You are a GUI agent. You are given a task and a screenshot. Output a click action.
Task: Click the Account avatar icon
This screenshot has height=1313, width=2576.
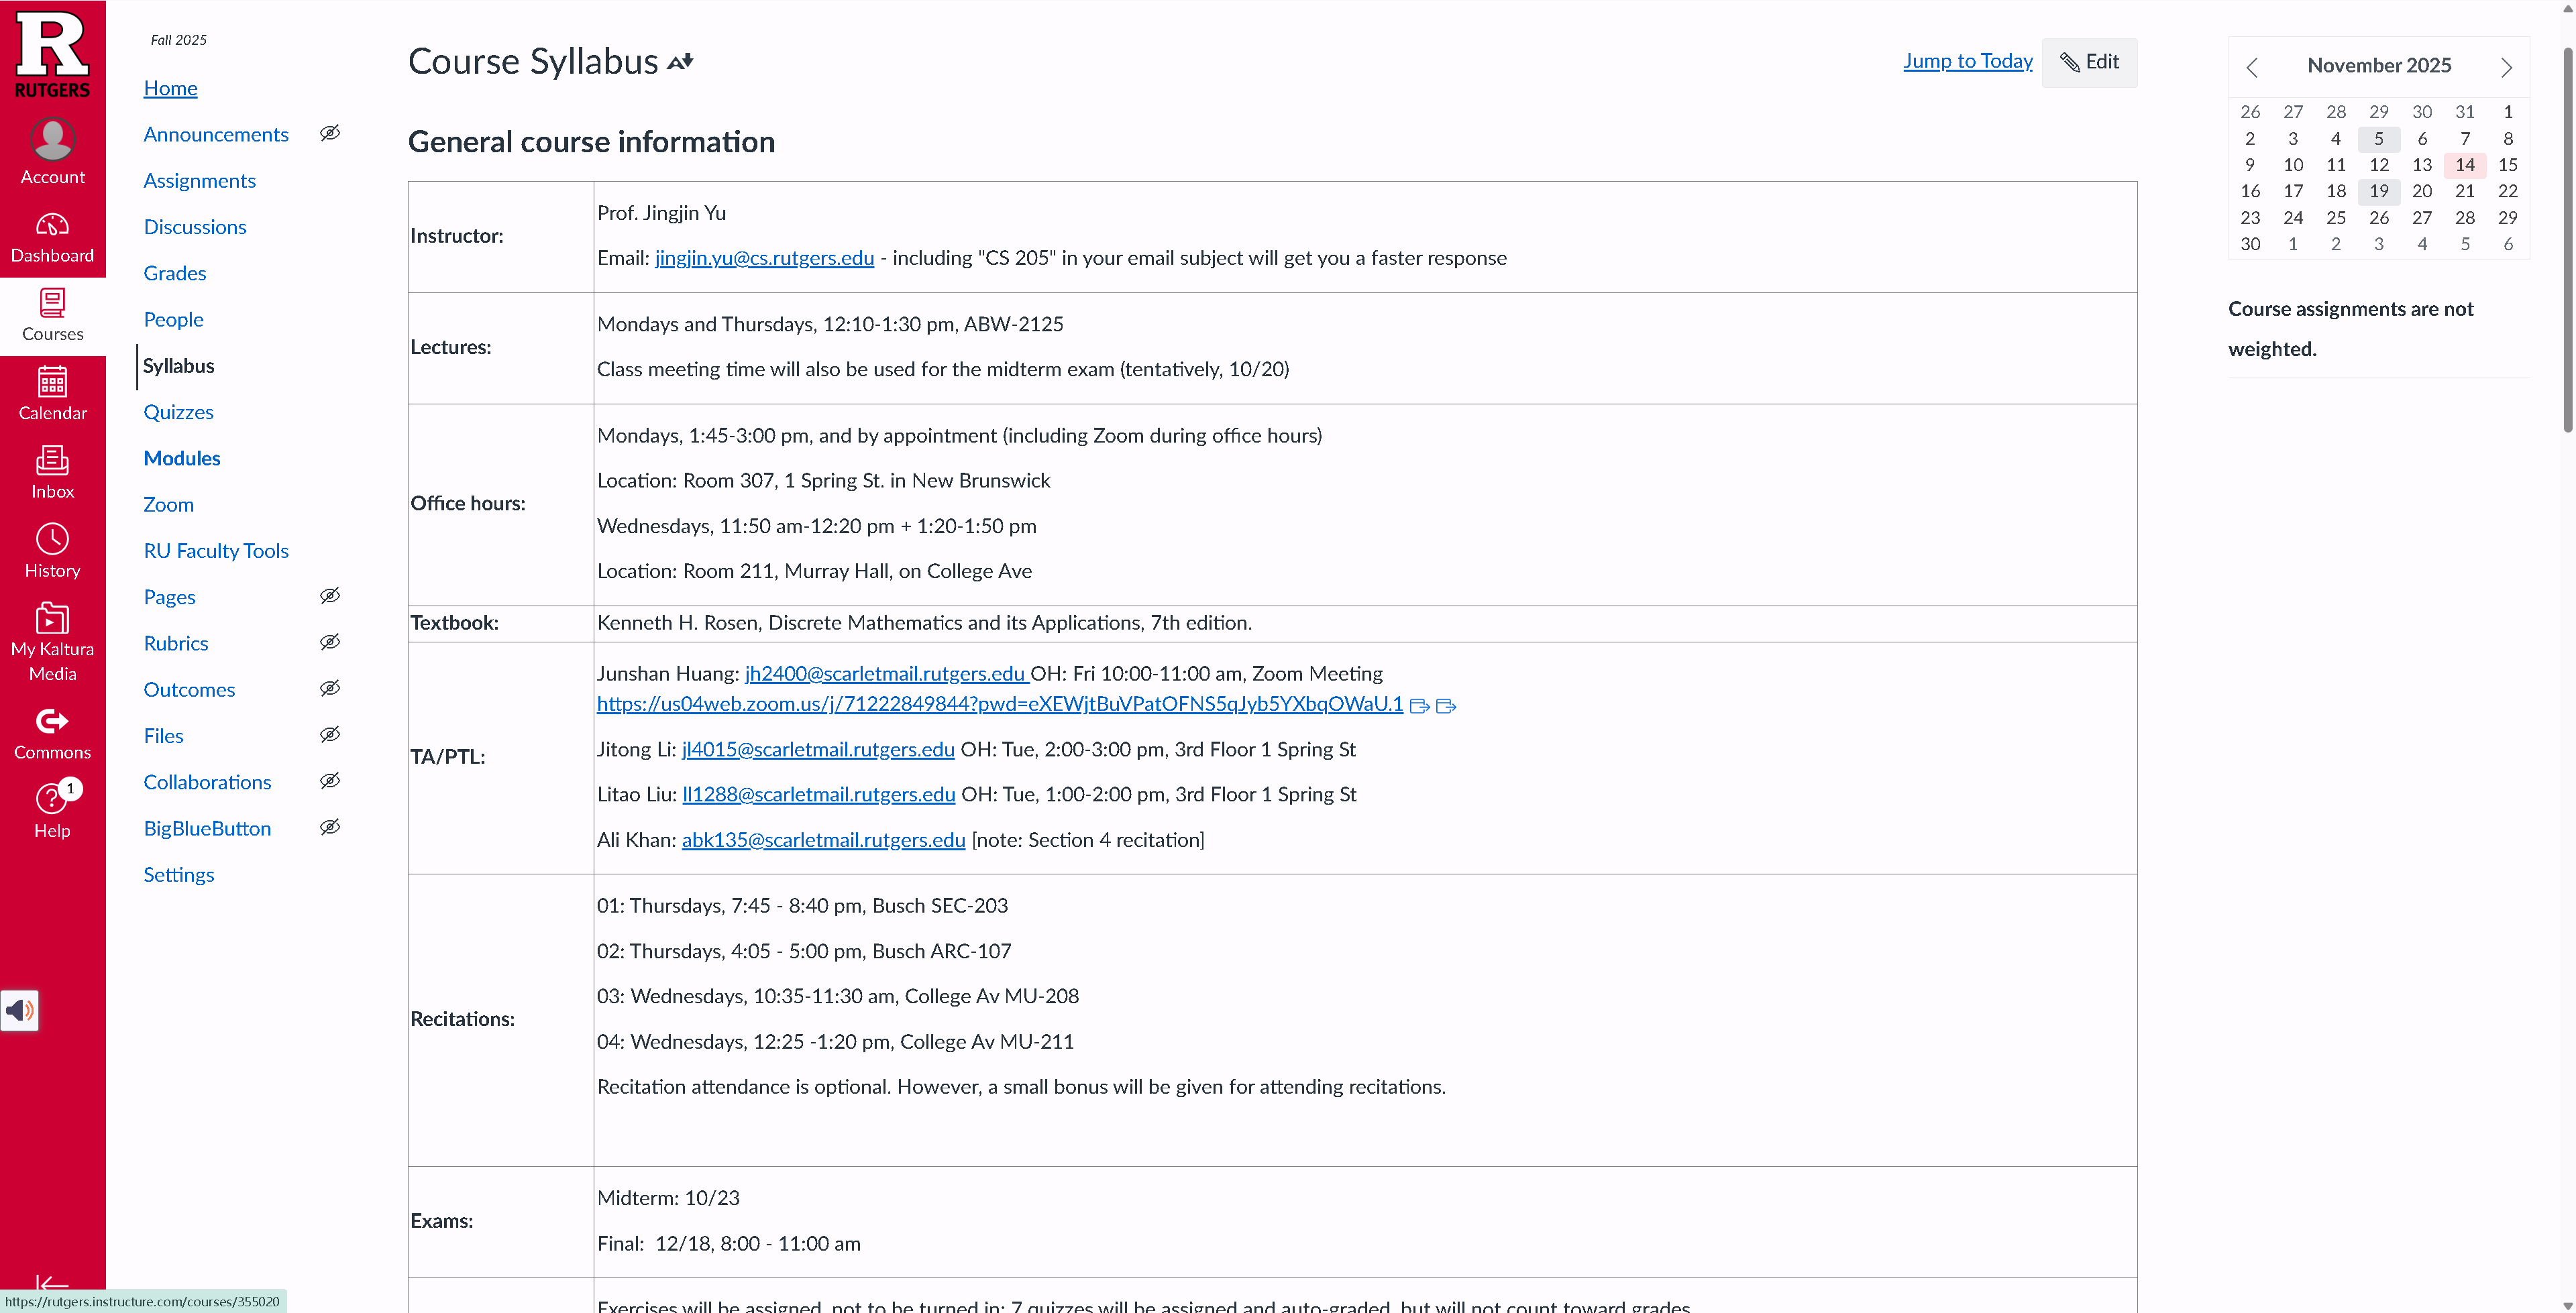(52, 138)
